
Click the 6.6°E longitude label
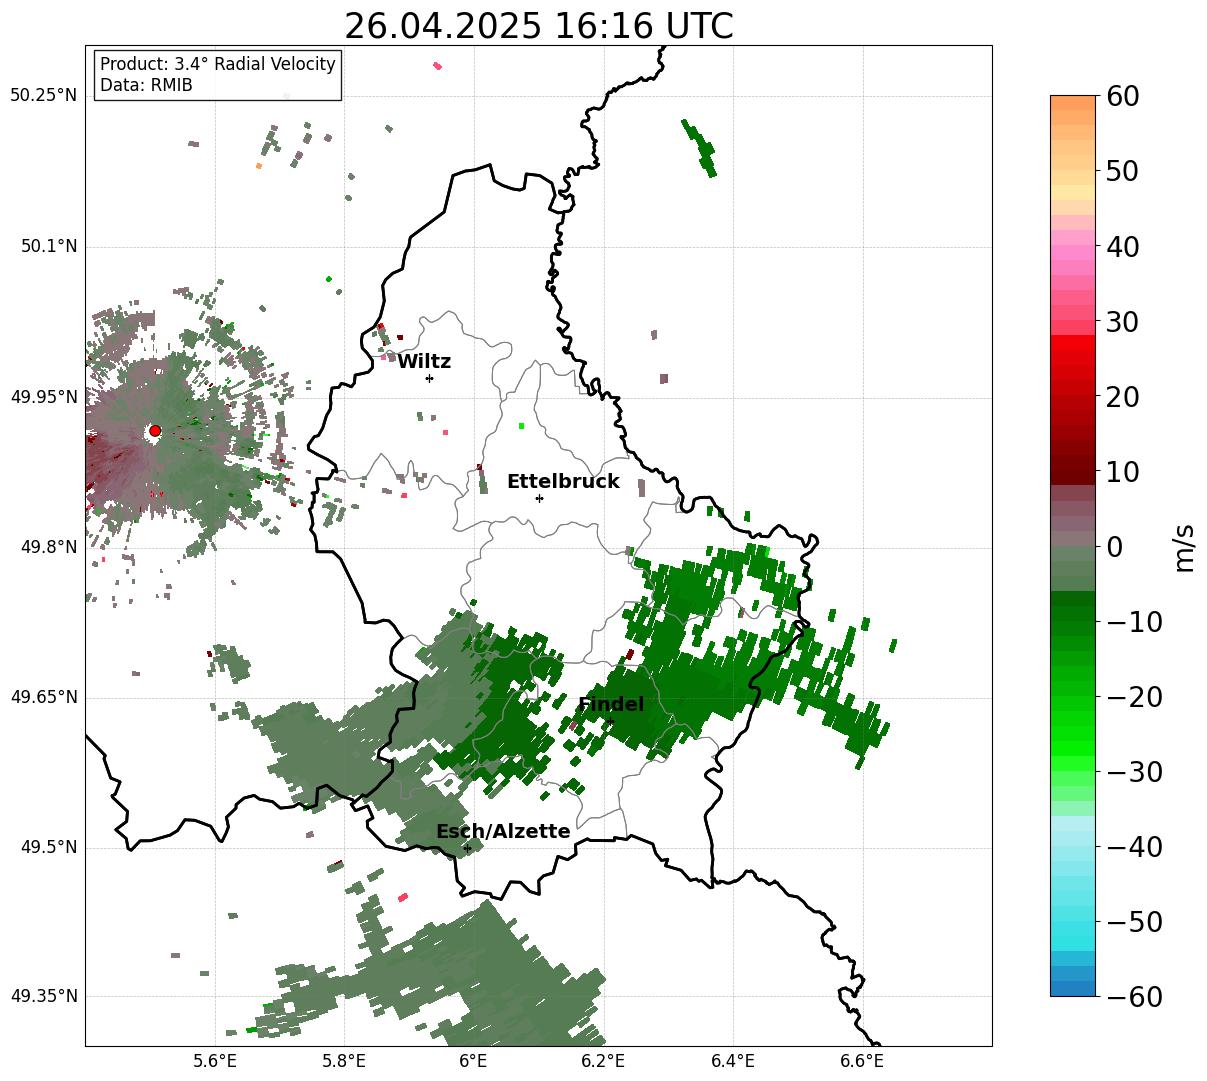click(x=862, y=1061)
